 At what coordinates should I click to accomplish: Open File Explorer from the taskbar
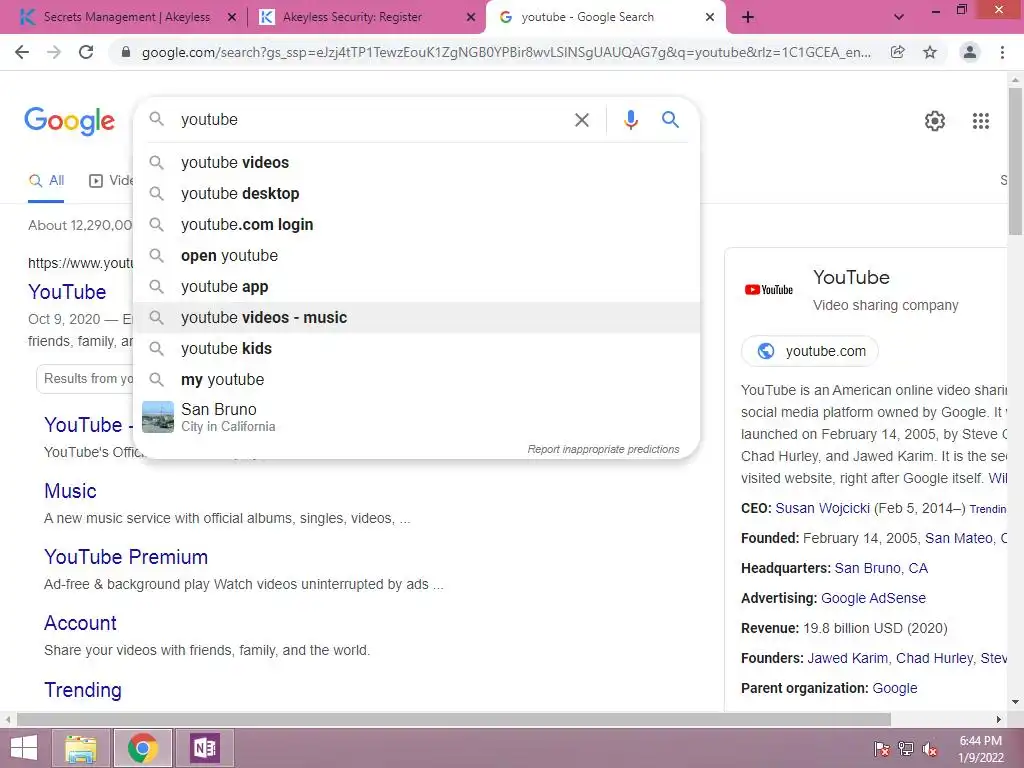click(x=81, y=748)
